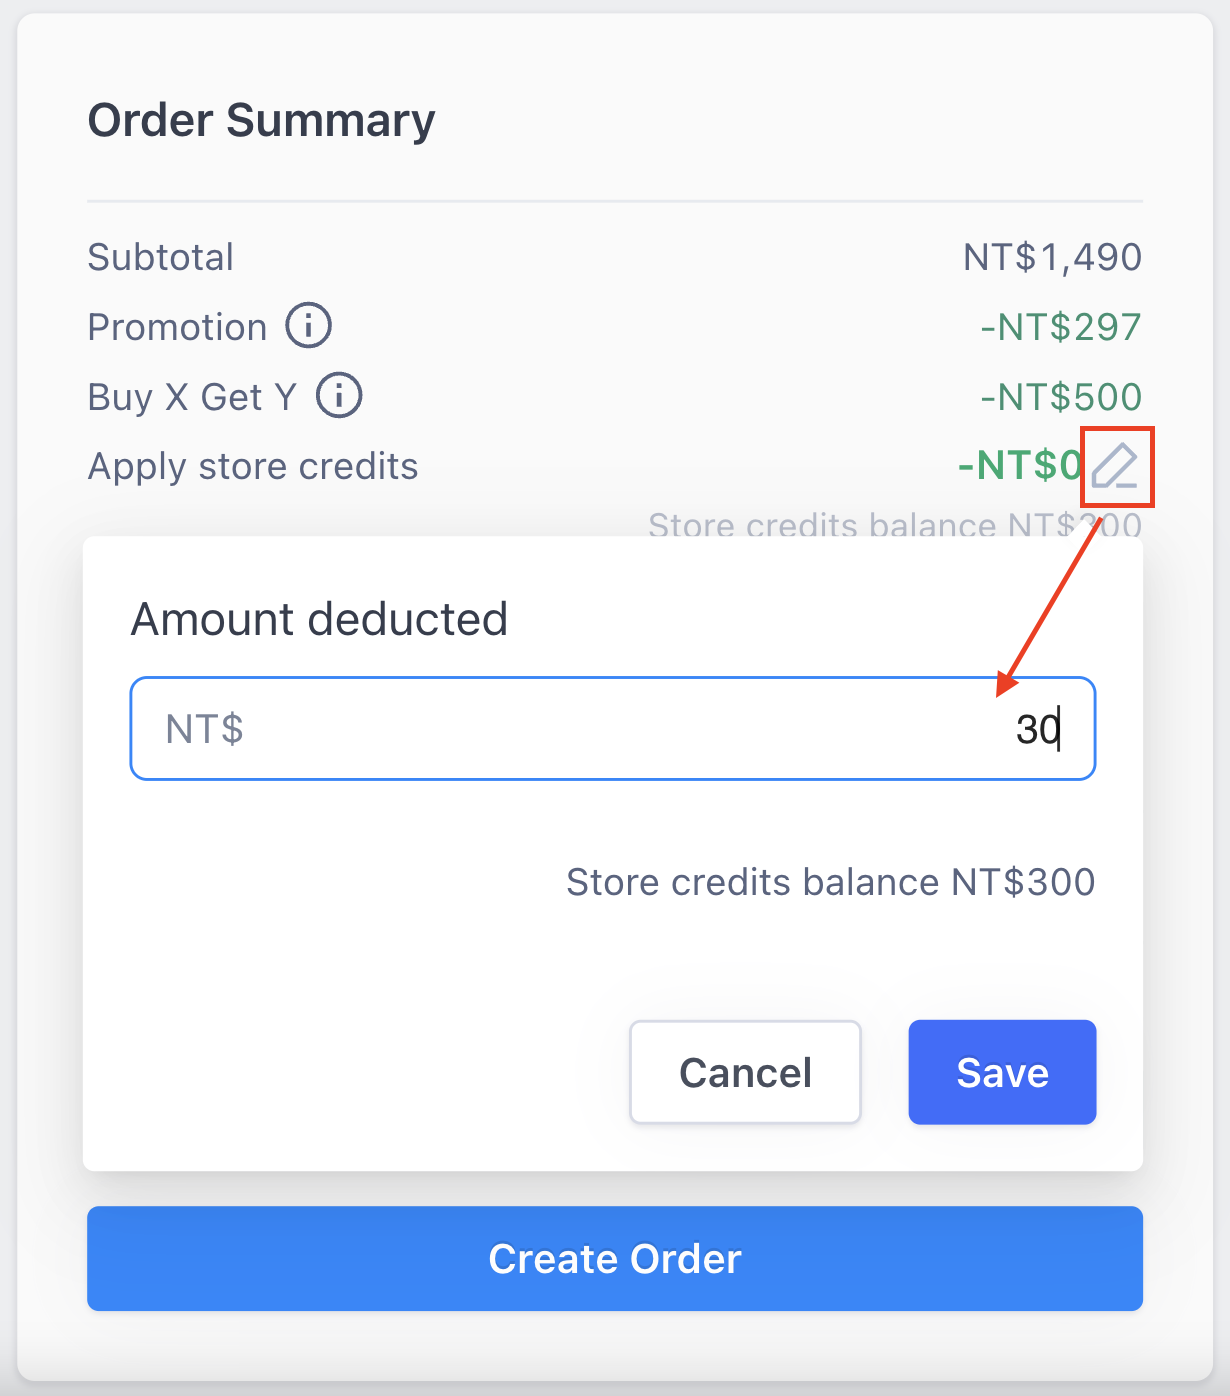Click the Buy X Get Y label
The height and width of the screenshot is (1396, 1230).
click(x=192, y=397)
